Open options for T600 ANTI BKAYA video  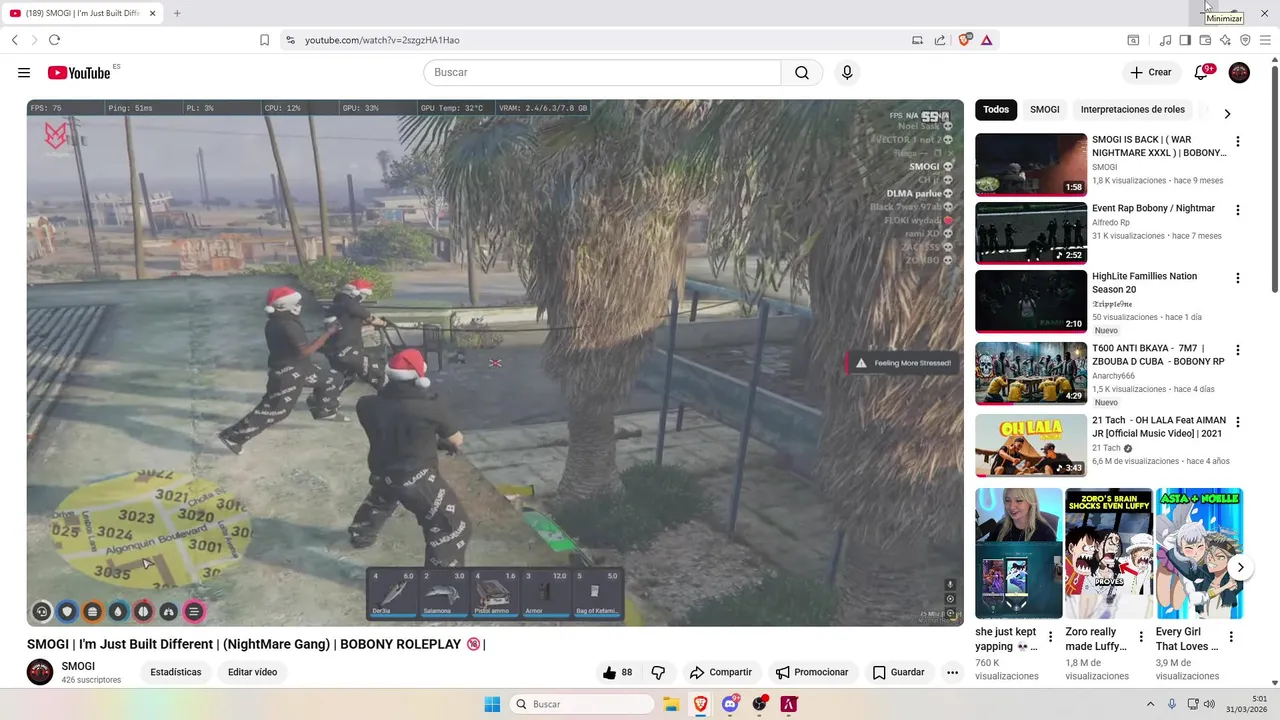1238,350
